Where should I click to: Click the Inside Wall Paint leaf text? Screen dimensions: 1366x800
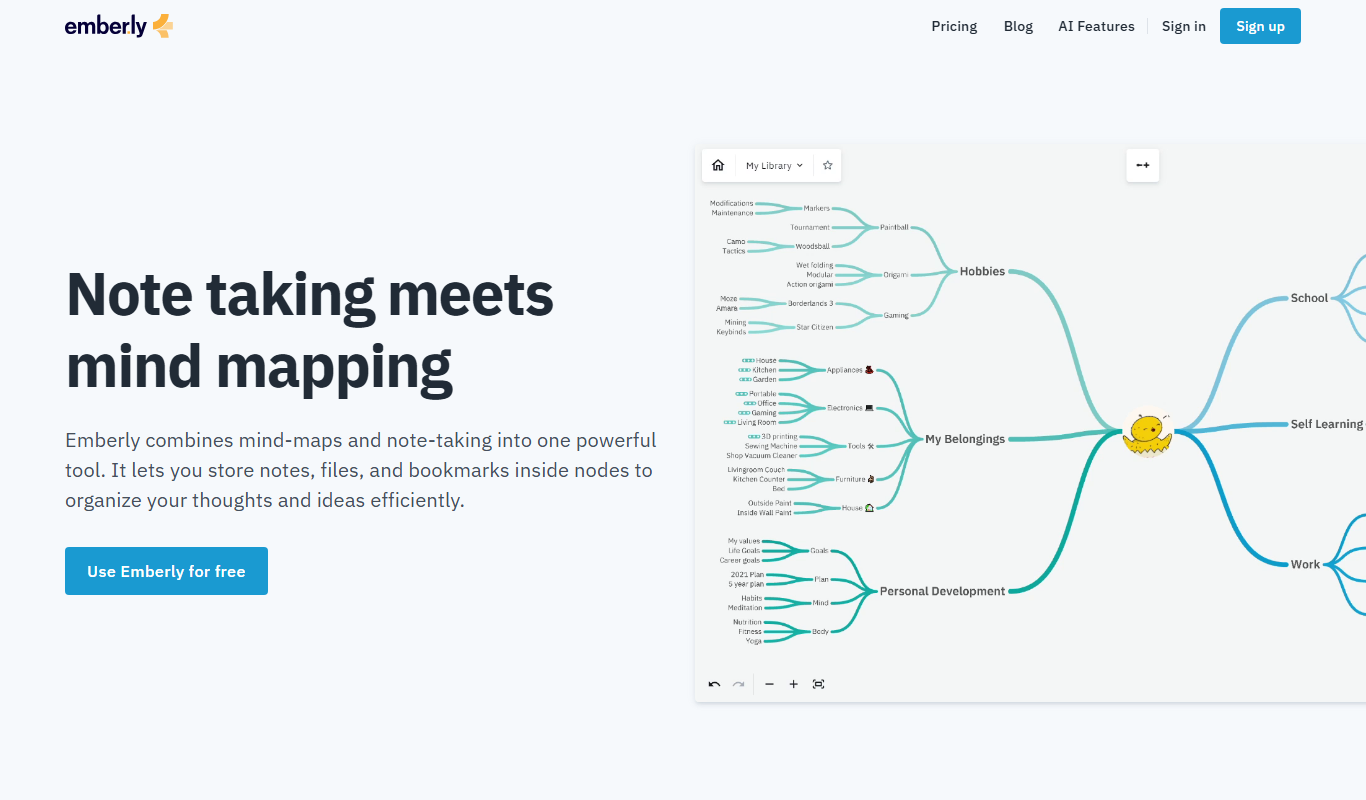[764, 513]
